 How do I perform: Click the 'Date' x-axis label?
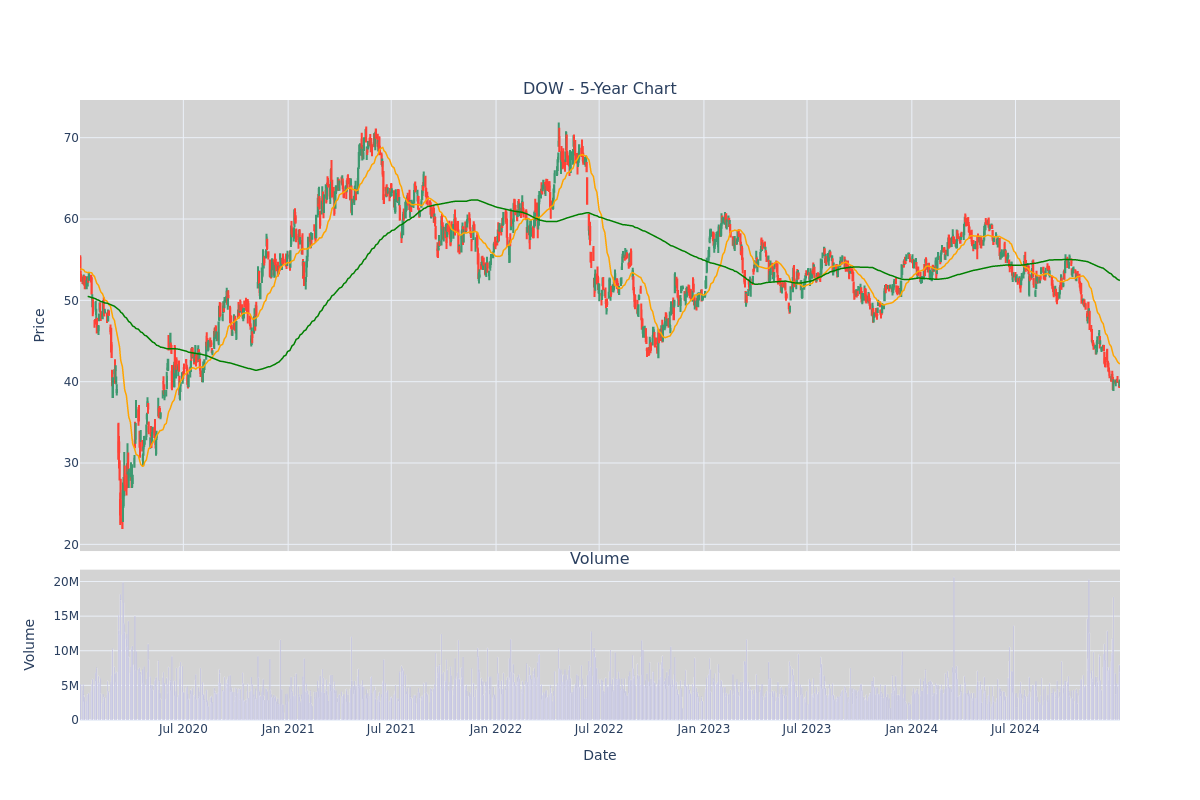click(x=599, y=755)
